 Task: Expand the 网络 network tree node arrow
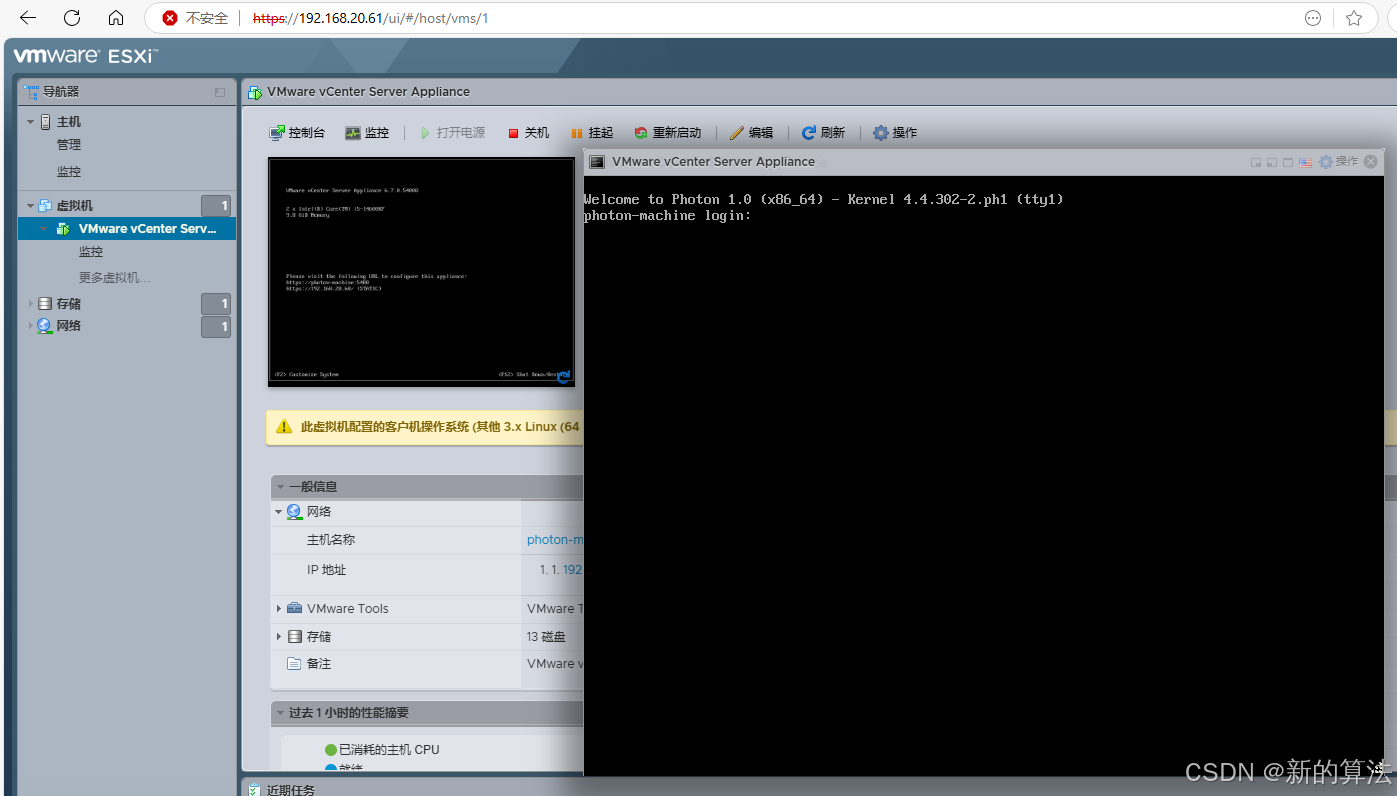coord(30,326)
